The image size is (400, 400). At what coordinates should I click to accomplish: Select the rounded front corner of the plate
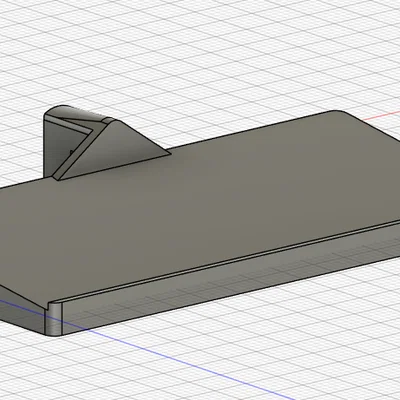point(53,319)
